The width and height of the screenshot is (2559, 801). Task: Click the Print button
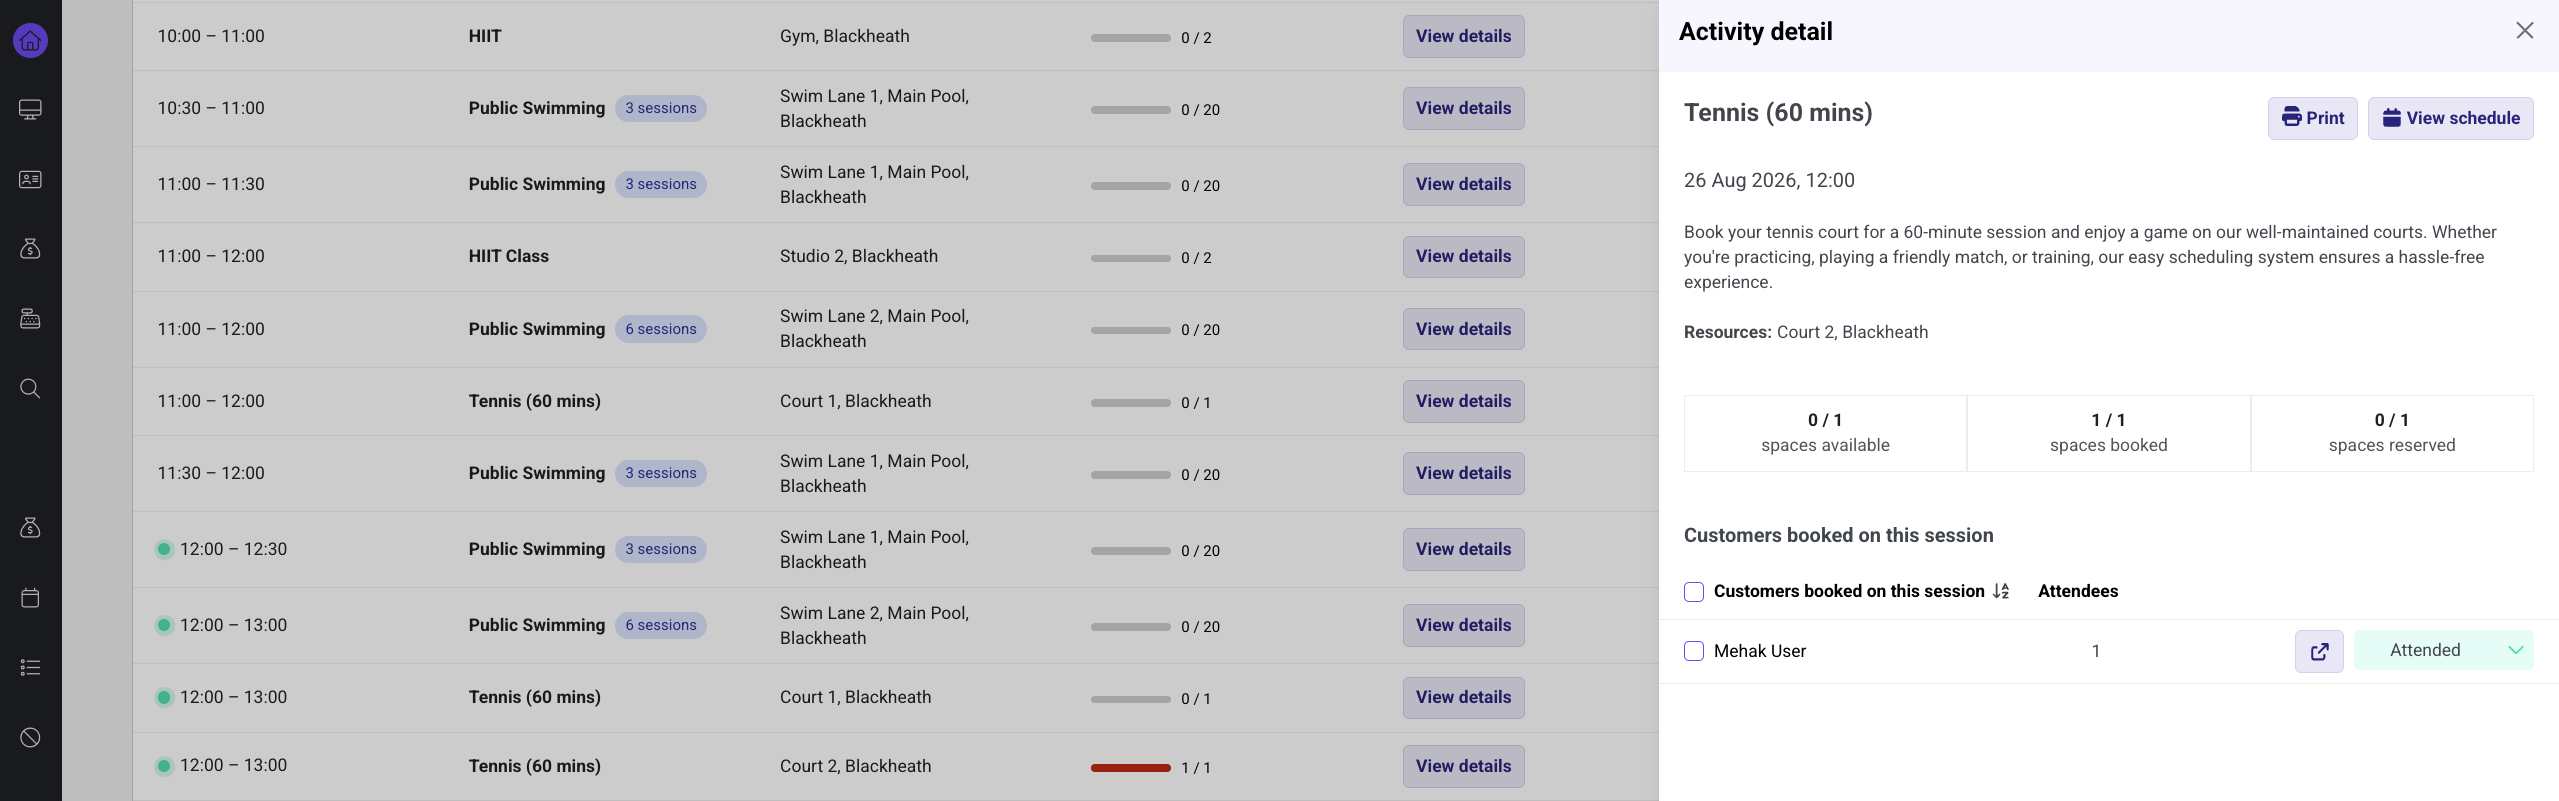click(2312, 118)
